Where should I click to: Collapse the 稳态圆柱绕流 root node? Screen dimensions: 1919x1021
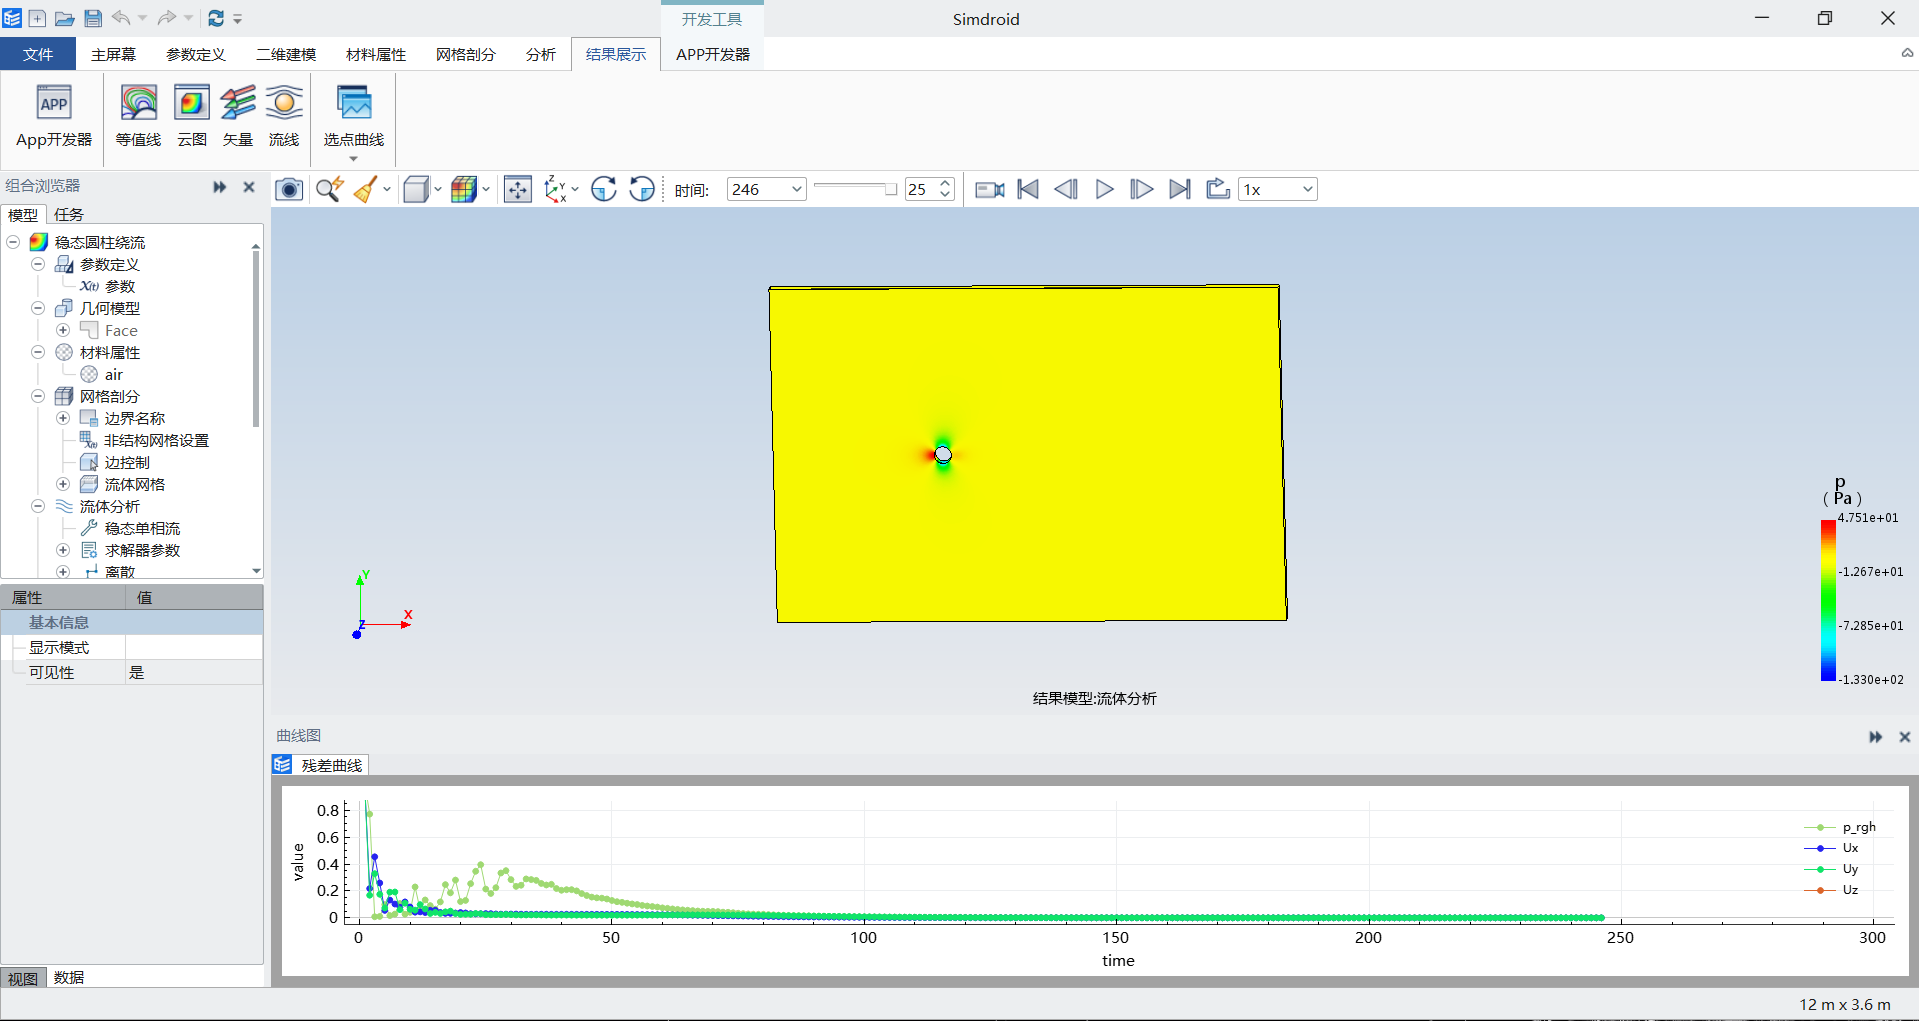[13, 242]
